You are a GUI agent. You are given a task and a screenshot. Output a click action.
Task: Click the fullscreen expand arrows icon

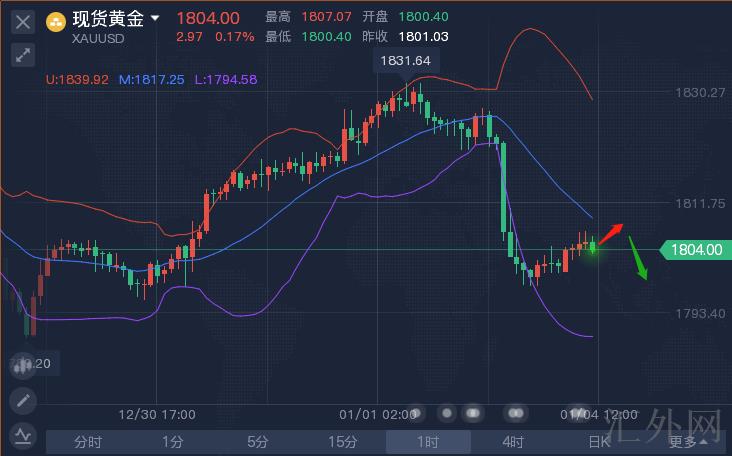coord(23,55)
